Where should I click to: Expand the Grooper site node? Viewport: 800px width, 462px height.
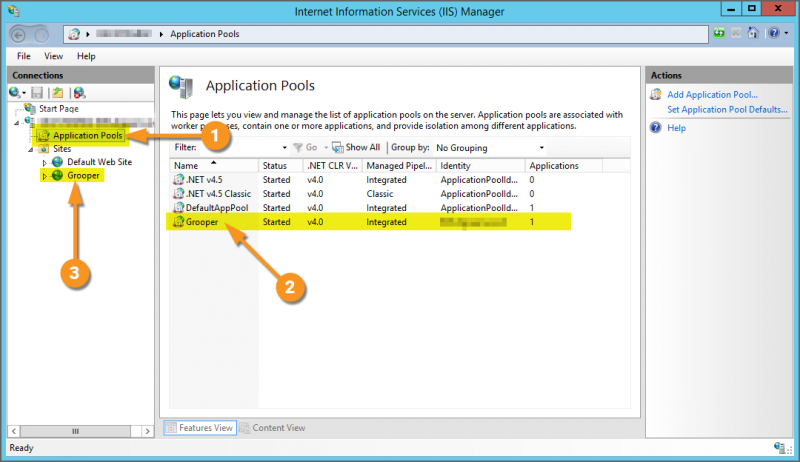coord(44,176)
